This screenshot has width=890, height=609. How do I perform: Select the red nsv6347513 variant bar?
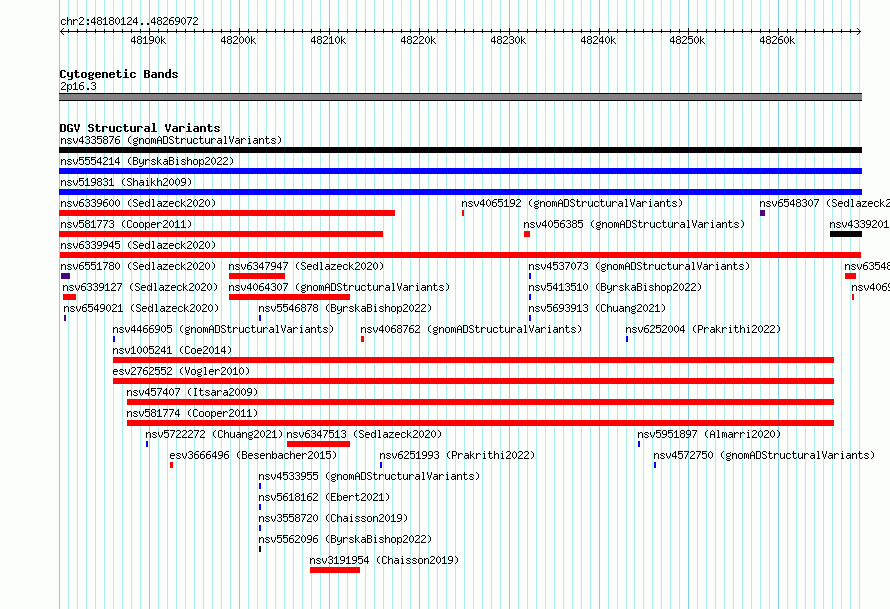318,444
